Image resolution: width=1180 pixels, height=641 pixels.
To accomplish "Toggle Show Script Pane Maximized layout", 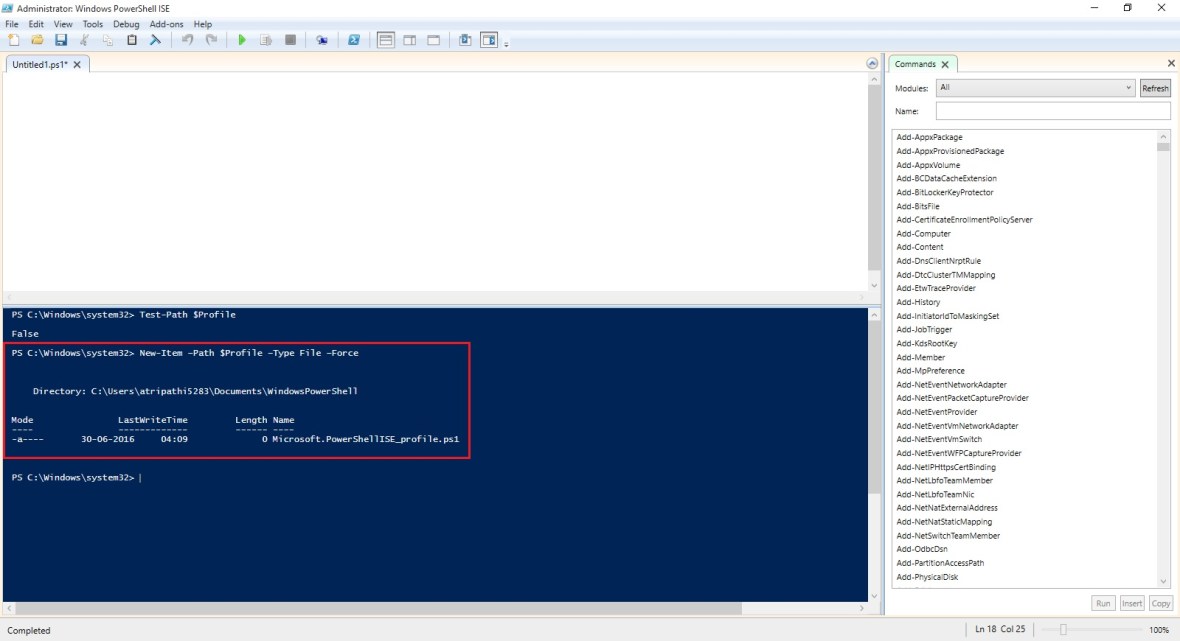I will pyautogui.click(x=434, y=40).
